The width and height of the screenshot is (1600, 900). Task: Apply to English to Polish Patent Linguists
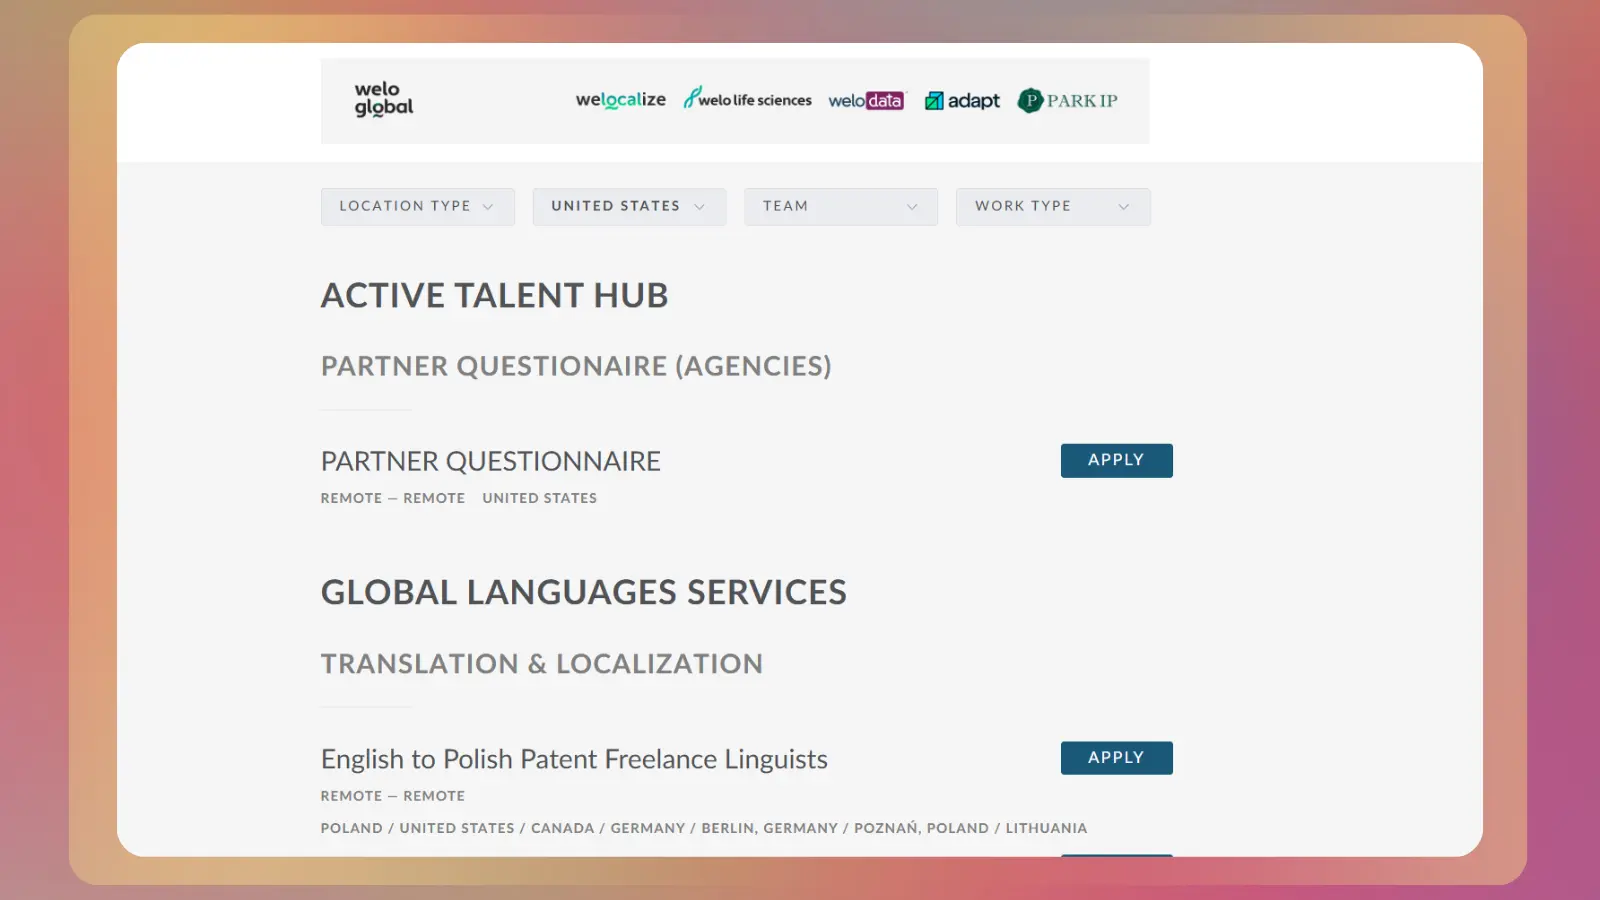point(1116,757)
